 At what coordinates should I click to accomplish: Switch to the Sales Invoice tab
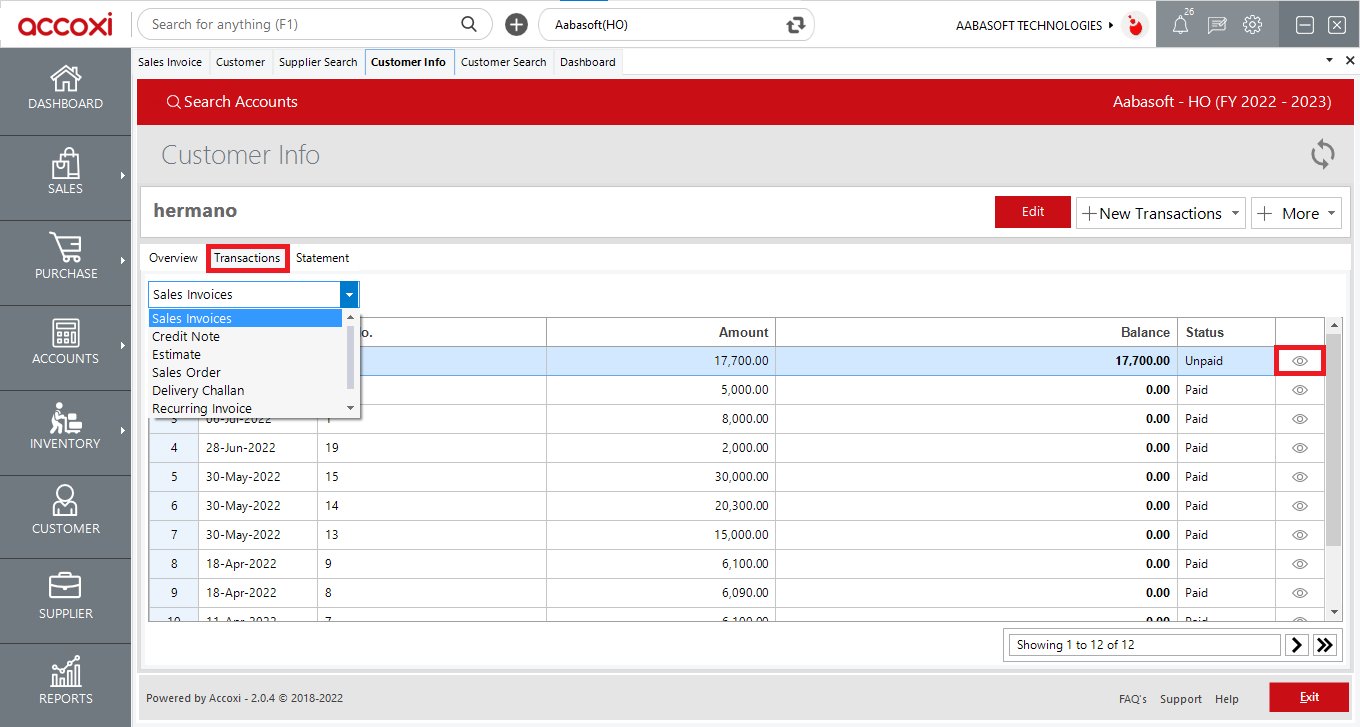point(170,62)
